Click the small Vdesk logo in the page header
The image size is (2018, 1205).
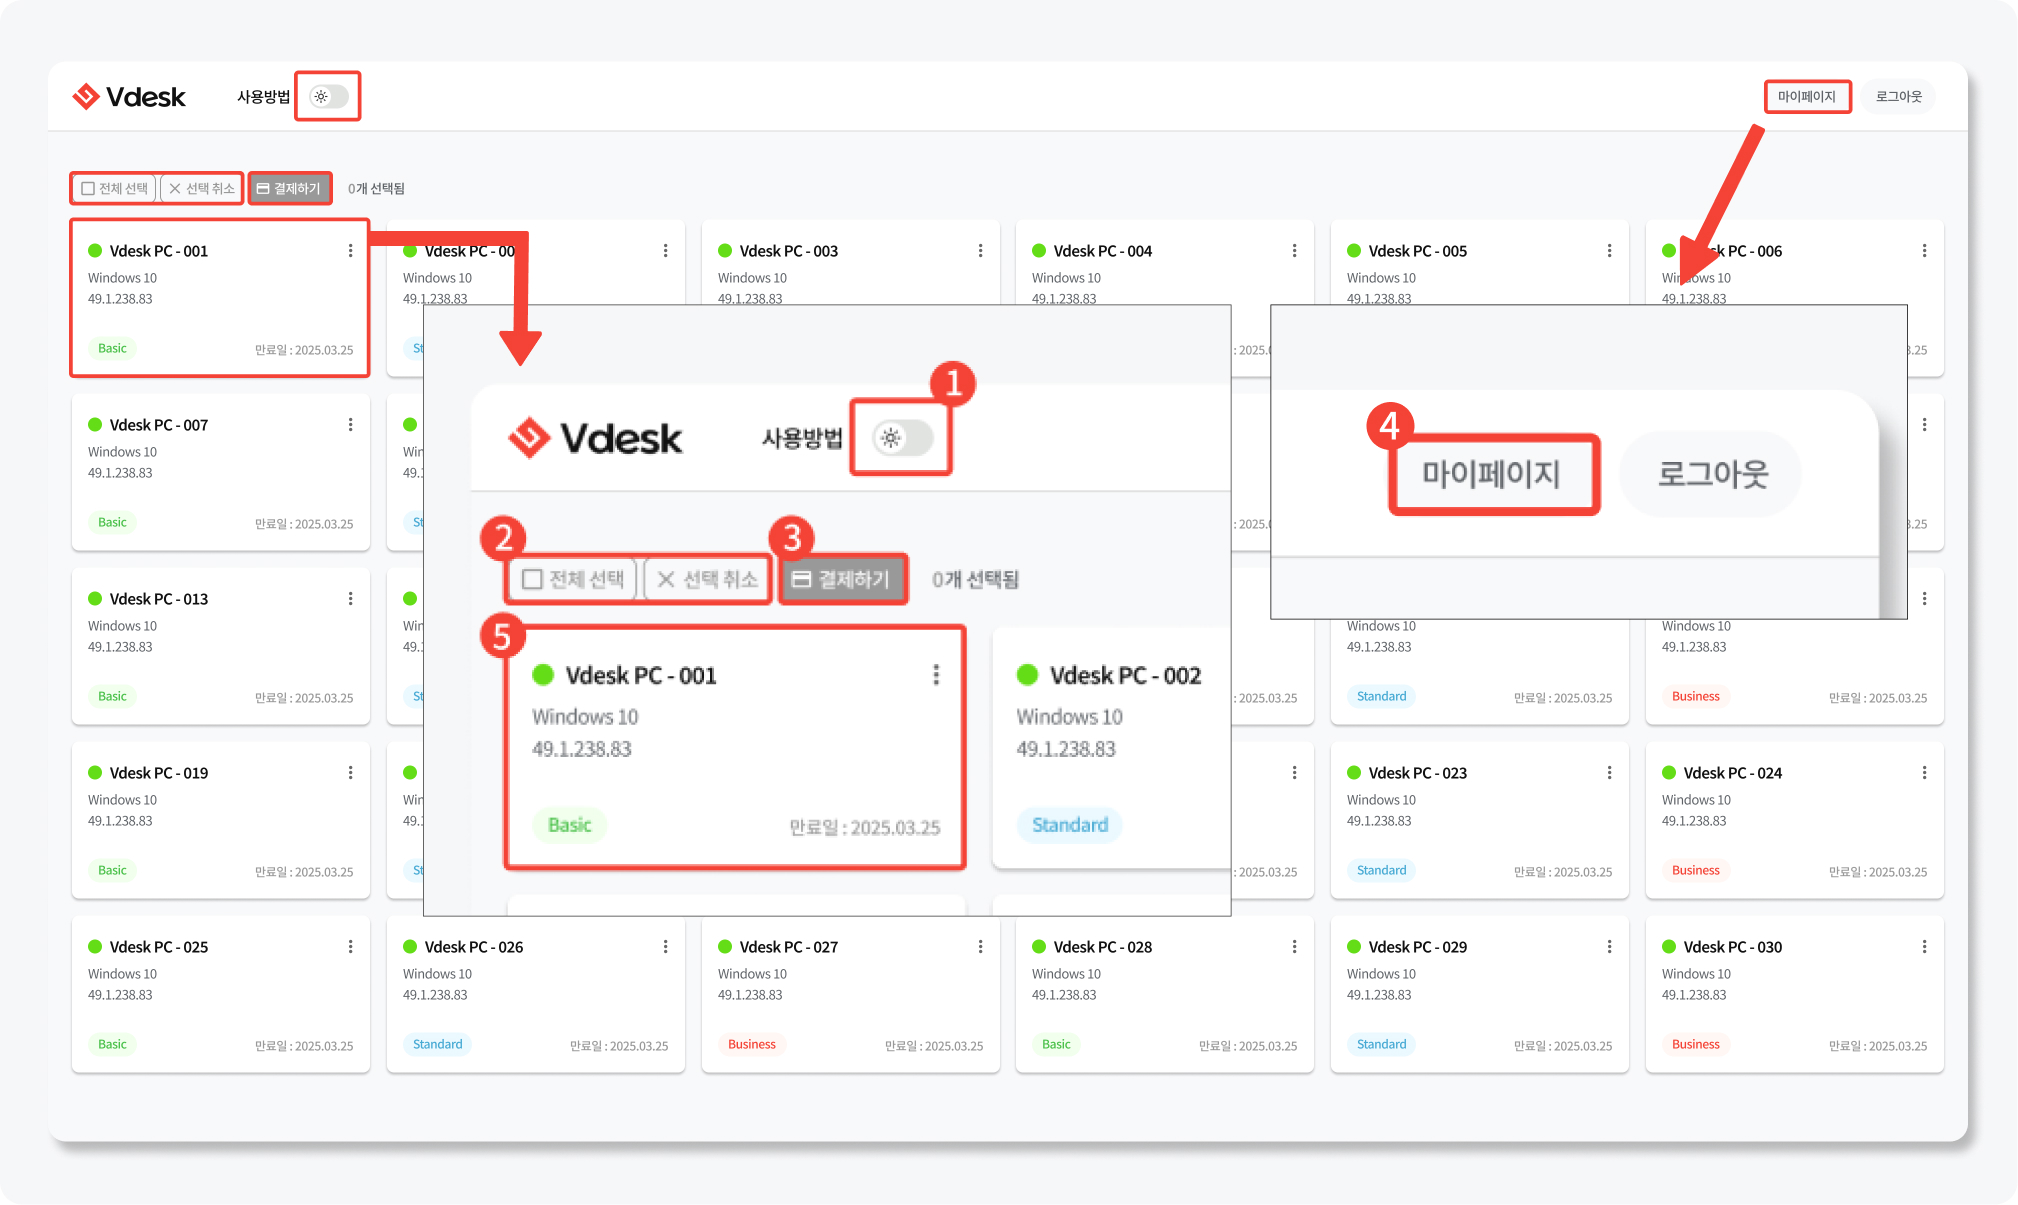click(129, 97)
